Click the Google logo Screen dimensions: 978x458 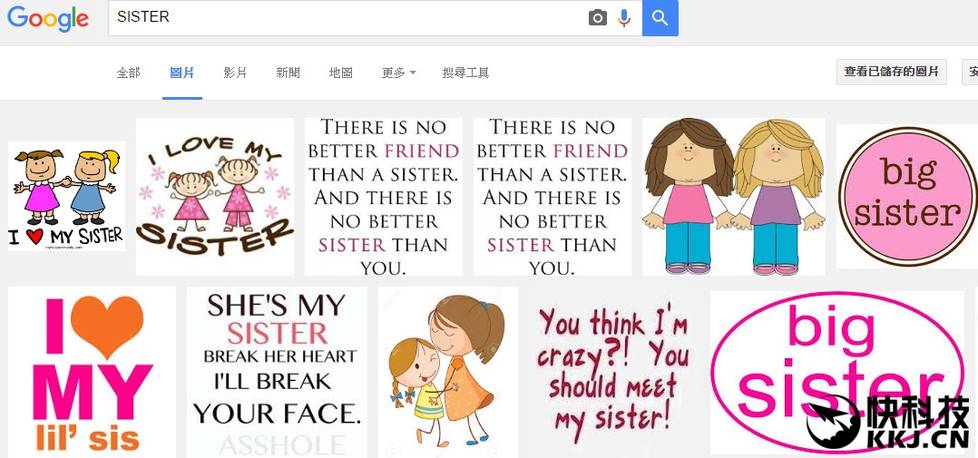pos(48,19)
